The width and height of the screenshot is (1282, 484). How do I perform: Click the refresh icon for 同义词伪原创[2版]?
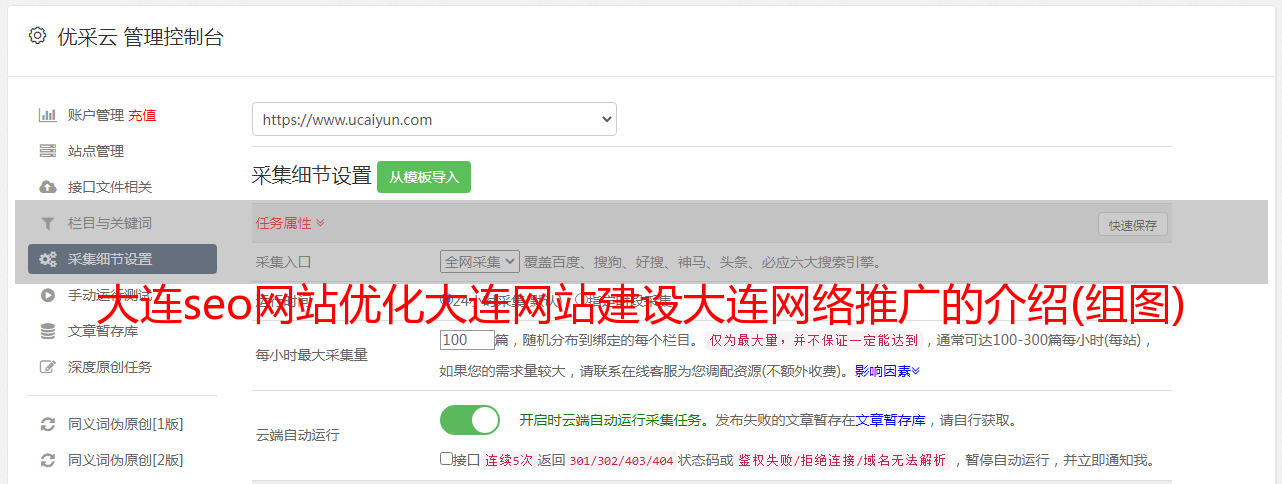(47, 460)
